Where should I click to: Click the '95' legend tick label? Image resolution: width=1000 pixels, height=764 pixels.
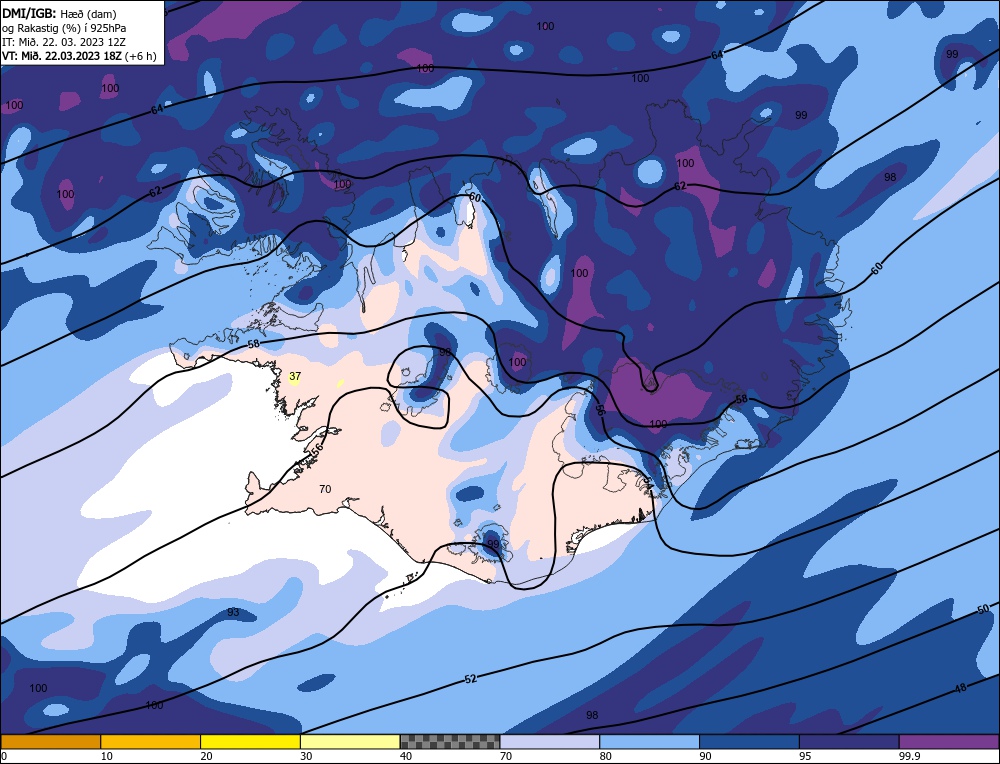pos(805,756)
